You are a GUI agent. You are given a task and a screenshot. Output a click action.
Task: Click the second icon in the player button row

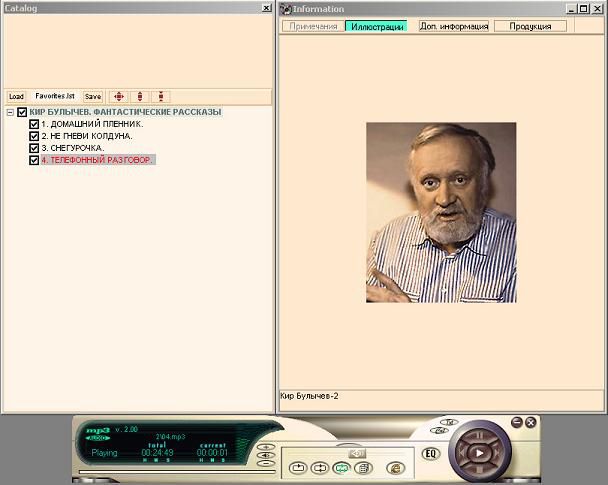click(x=319, y=467)
